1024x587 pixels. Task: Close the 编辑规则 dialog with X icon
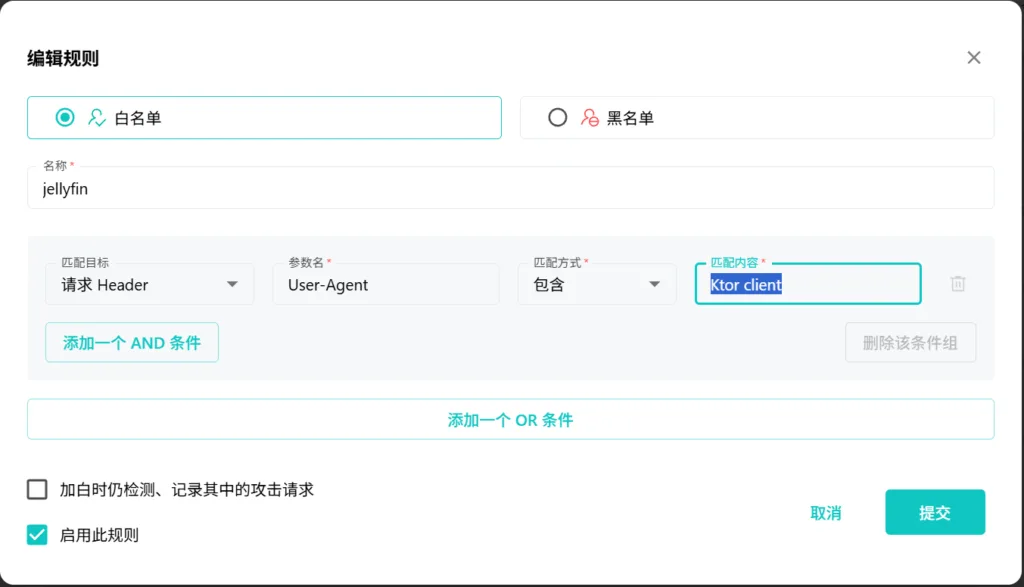pos(974,58)
